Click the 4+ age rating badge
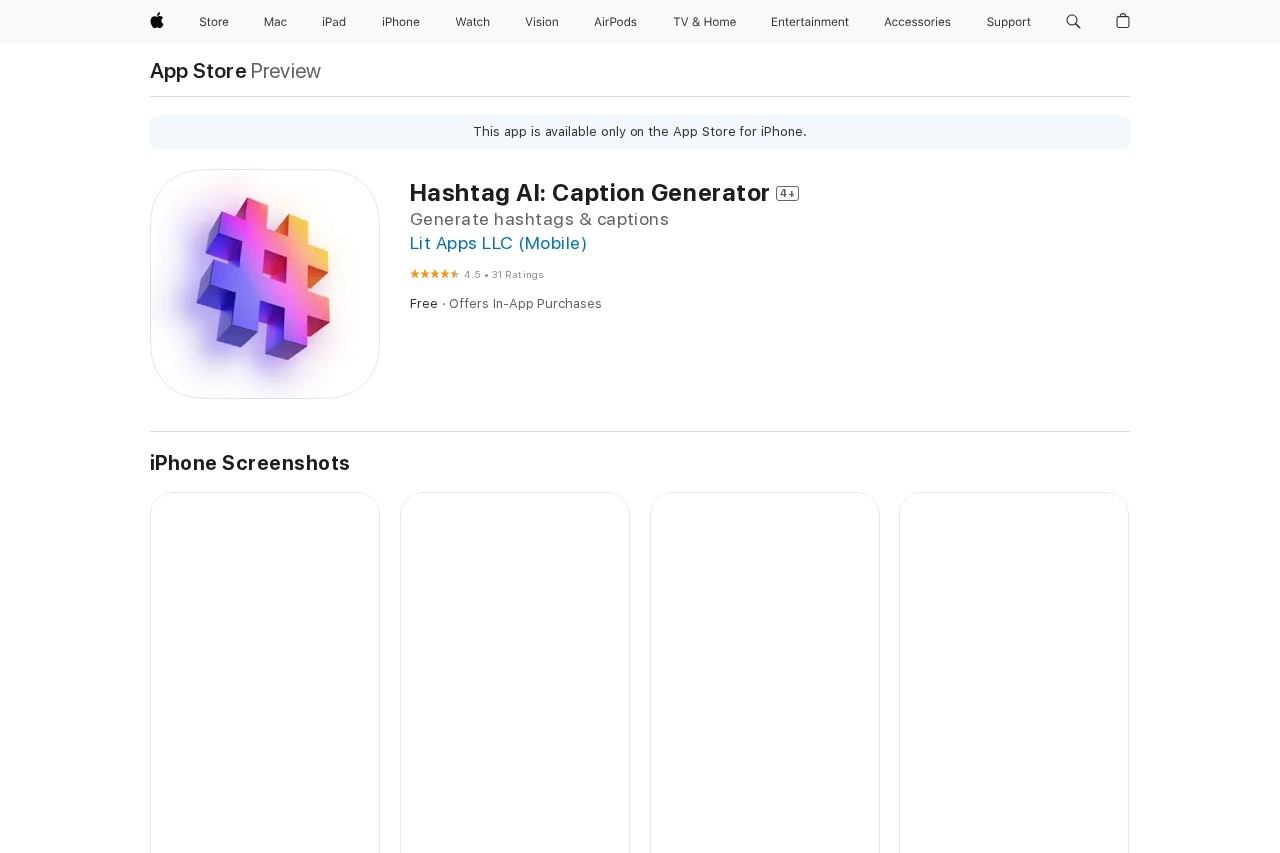 coord(787,194)
